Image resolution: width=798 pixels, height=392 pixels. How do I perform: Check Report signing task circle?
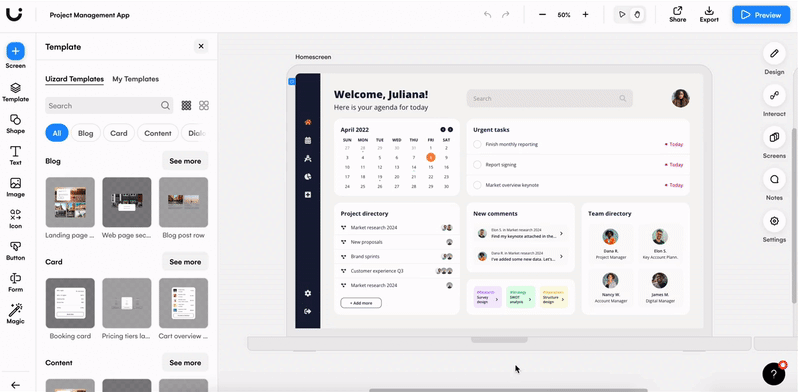click(x=477, y=164)
